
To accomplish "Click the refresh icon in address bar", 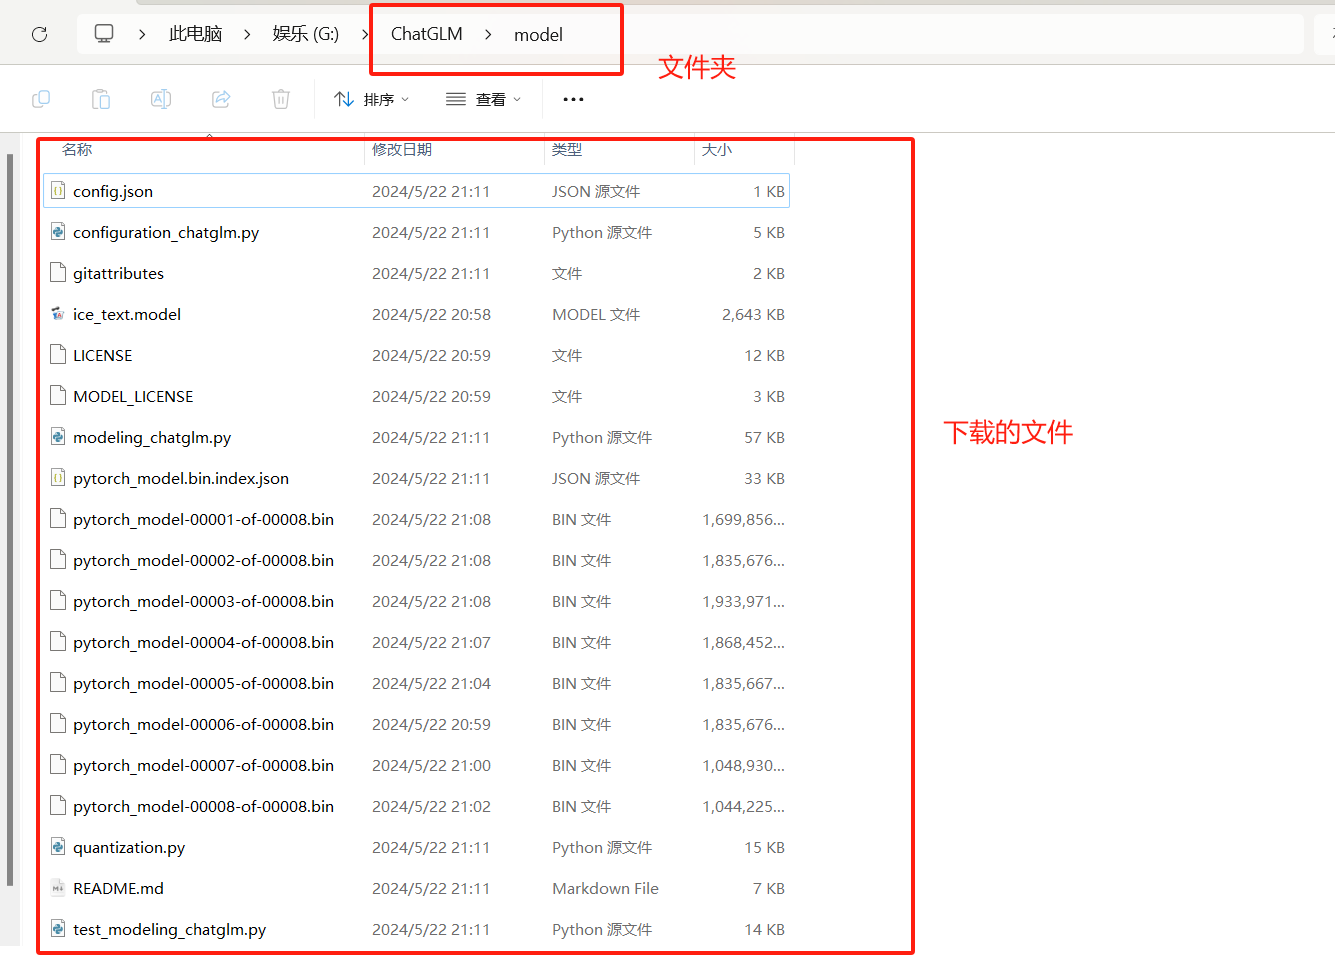I will 40,34.
